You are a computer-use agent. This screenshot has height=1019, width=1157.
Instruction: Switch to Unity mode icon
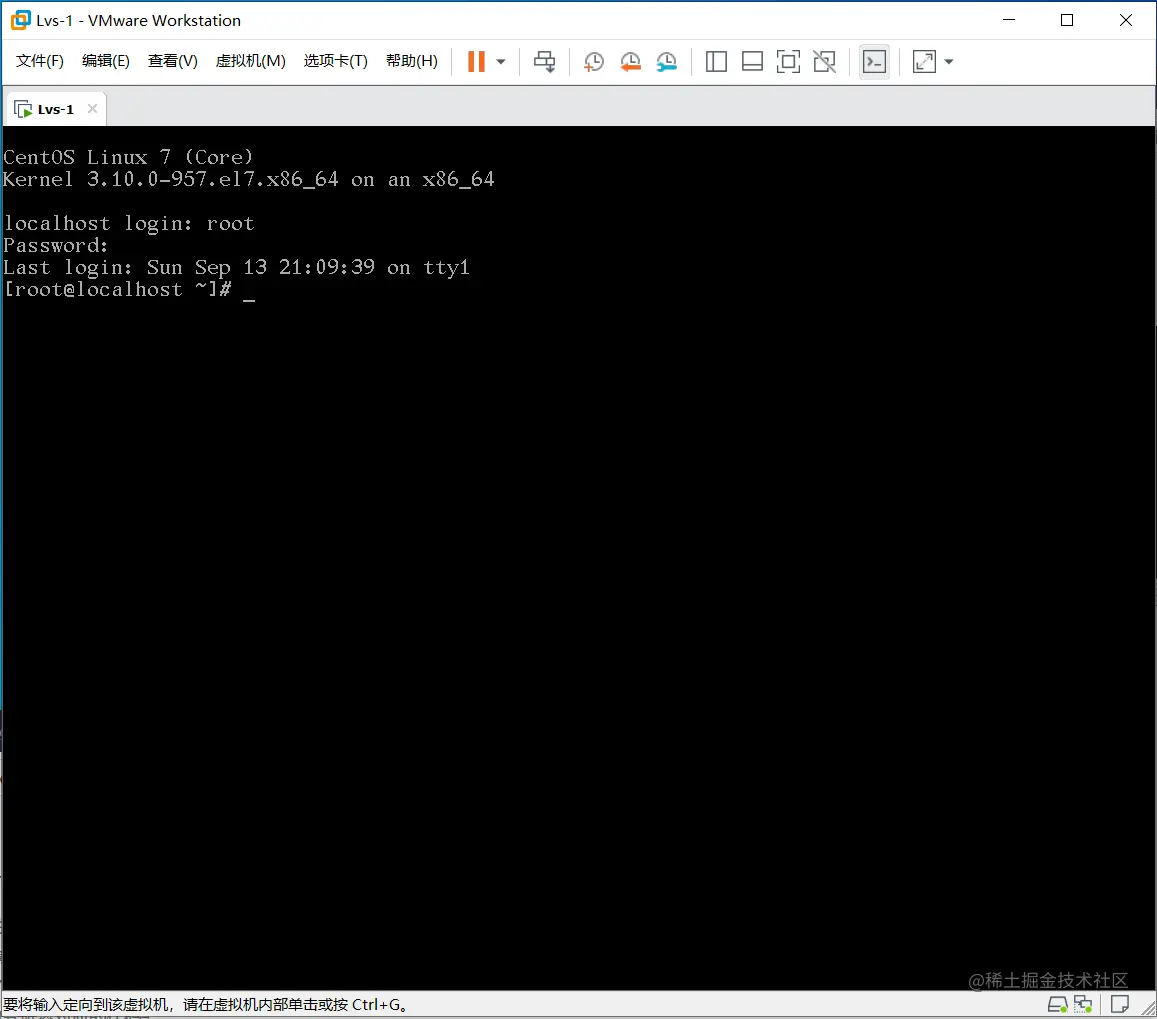point(824,62)
